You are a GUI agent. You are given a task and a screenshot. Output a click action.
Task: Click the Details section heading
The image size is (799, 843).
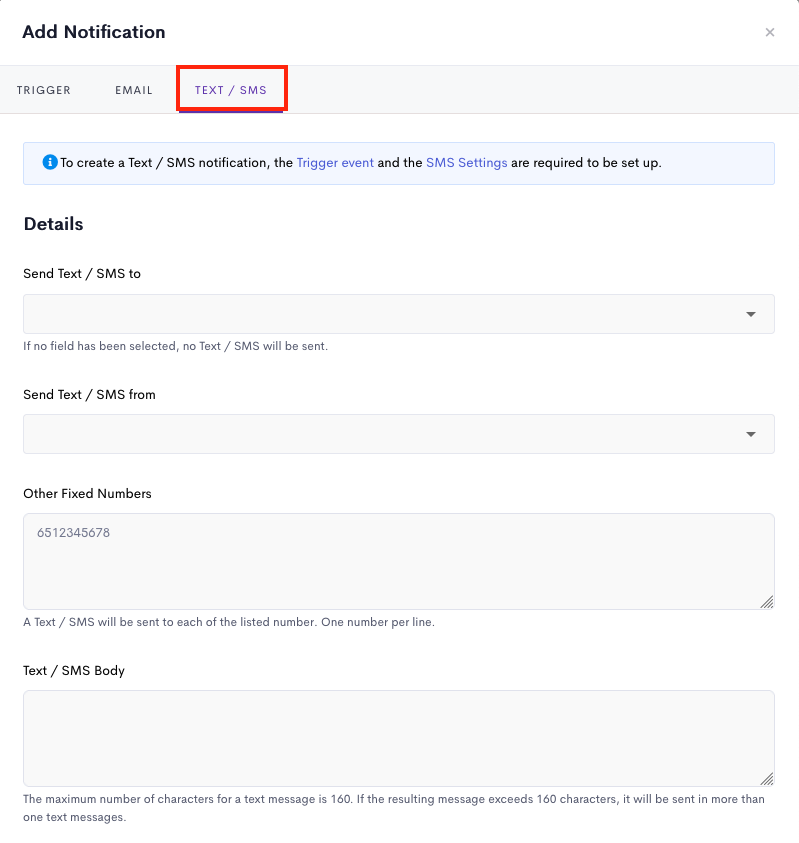(54, 224)
